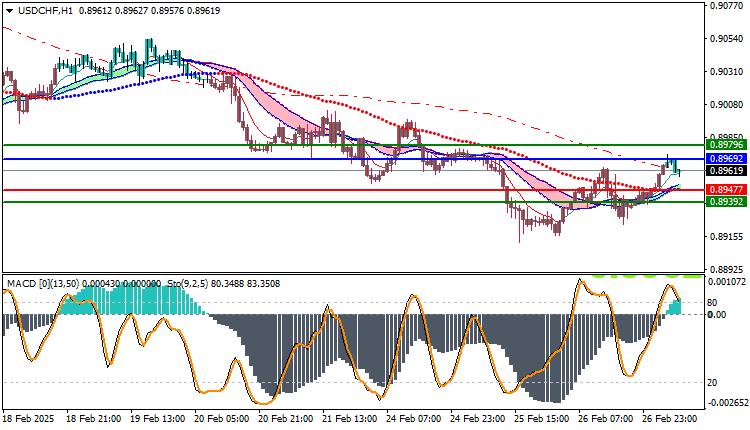
Task: Select the stochastic 80 level label
Action: click(712, 302)
